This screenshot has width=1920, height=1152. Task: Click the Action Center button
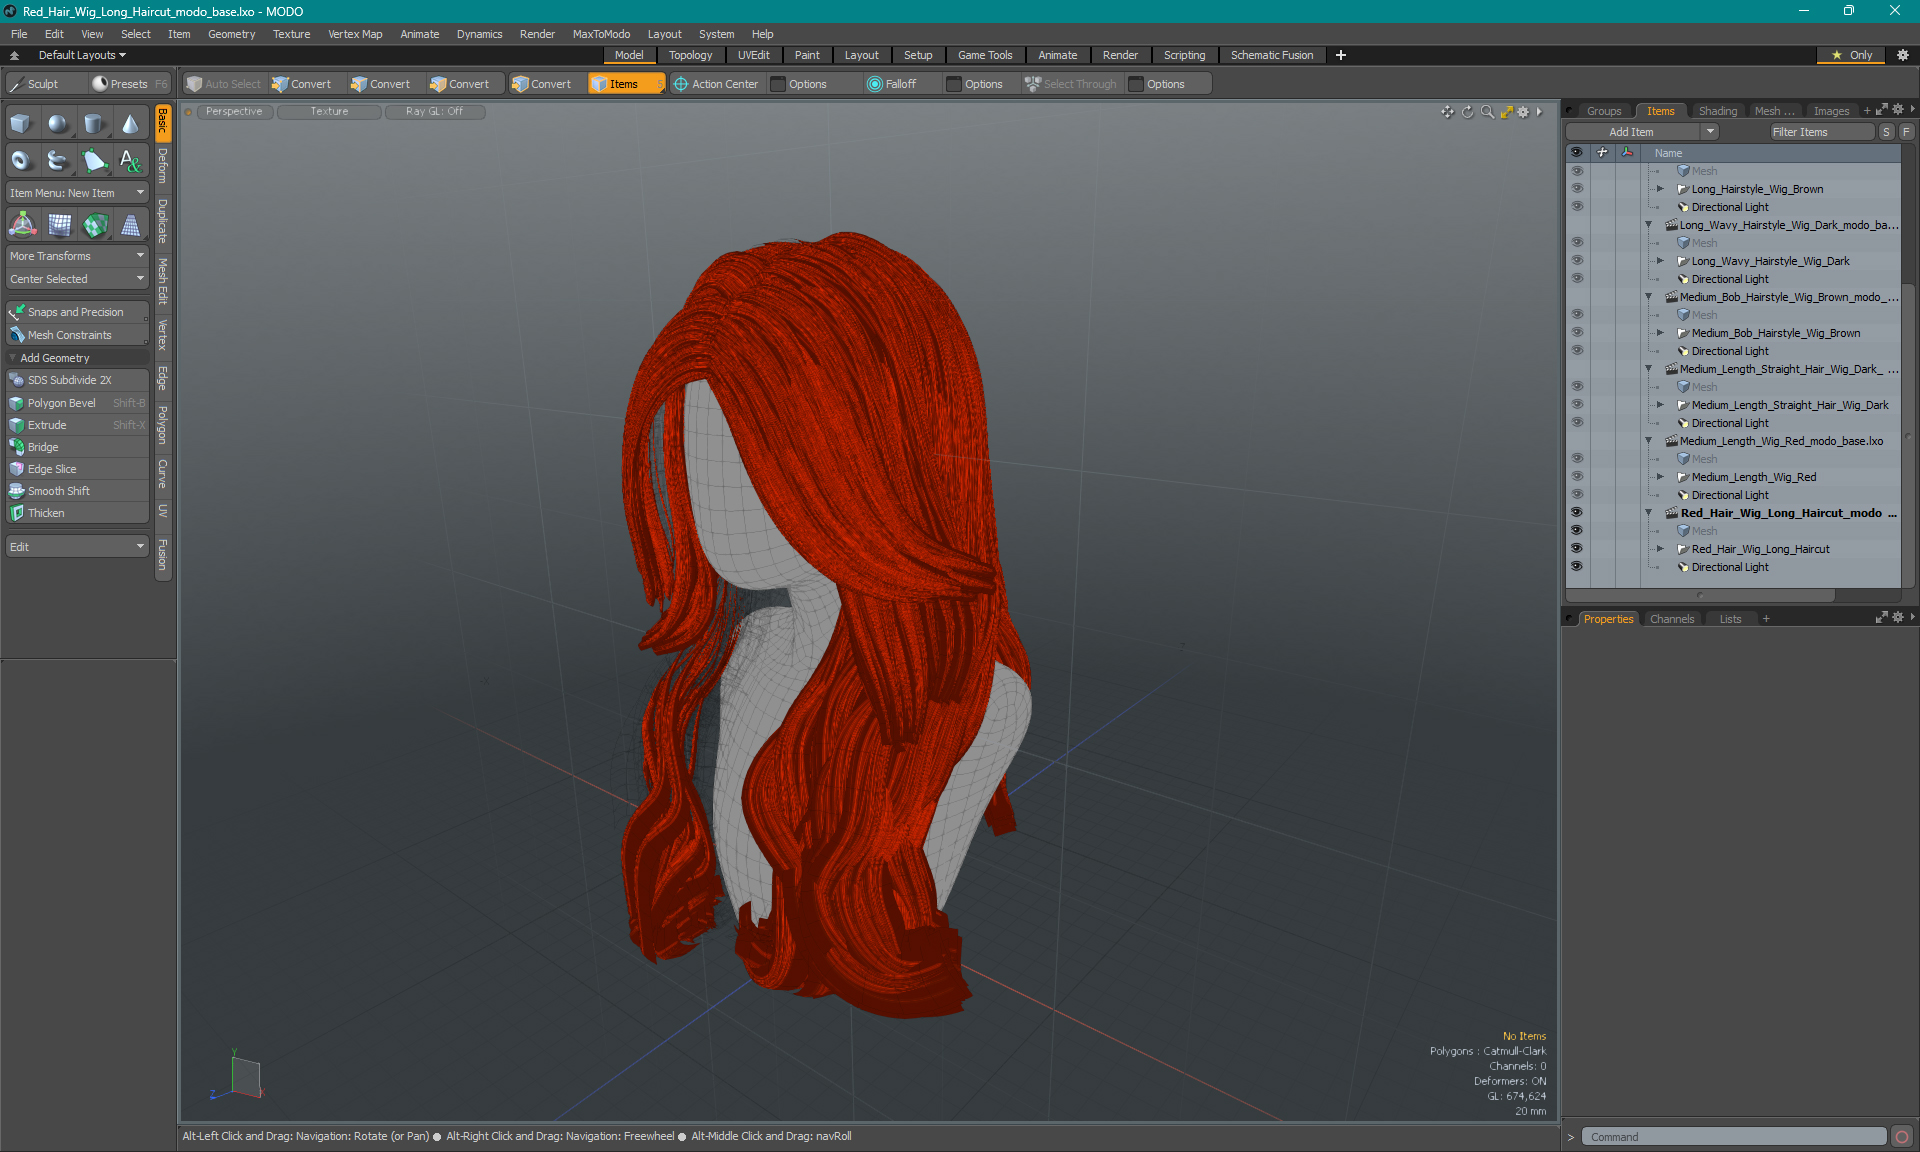717,84
